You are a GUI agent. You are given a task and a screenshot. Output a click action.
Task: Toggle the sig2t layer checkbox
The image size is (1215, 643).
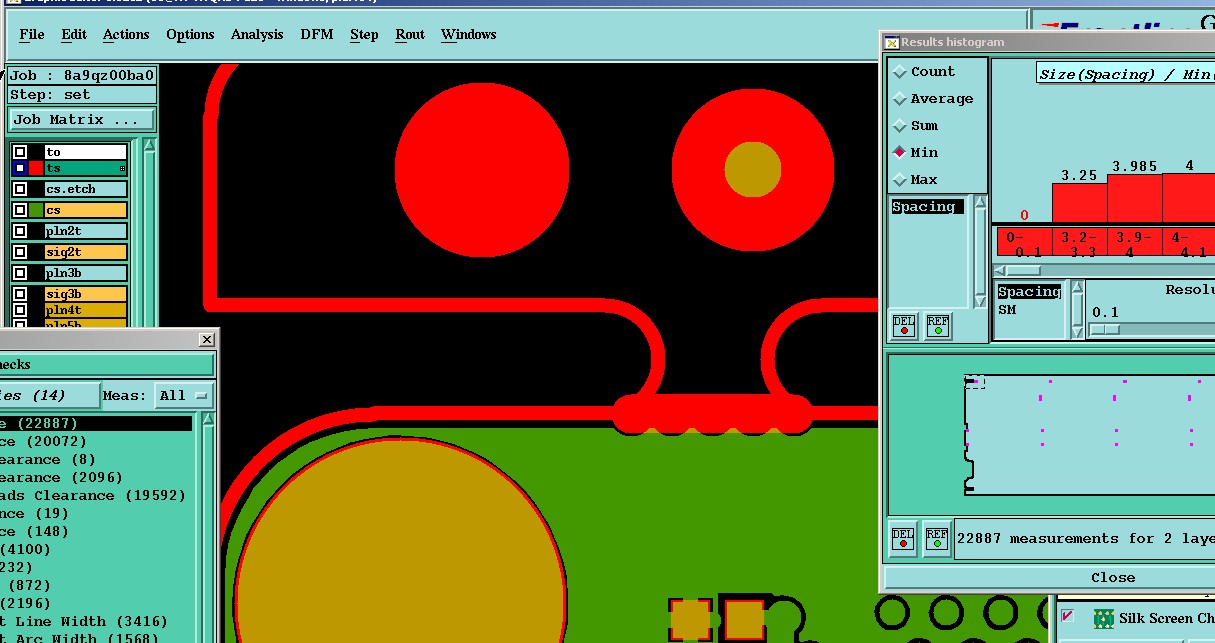coord(20,252)
